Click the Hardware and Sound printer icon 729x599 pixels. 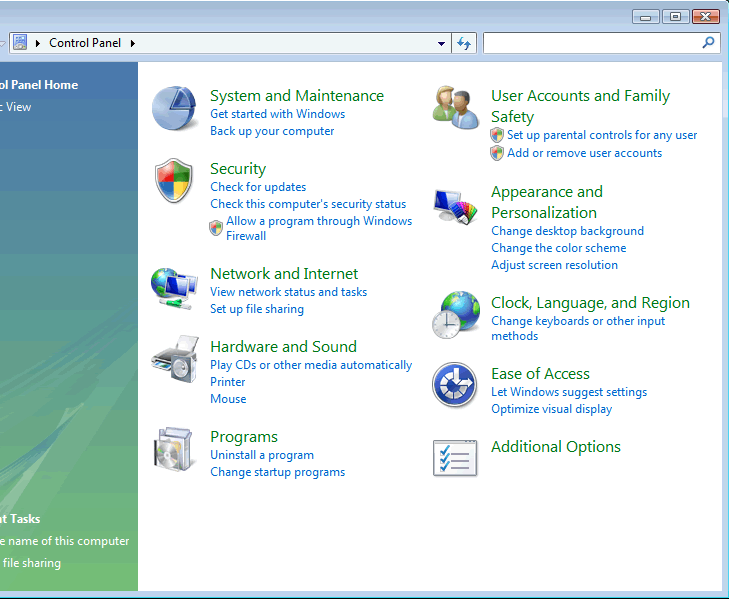(174, 360)
